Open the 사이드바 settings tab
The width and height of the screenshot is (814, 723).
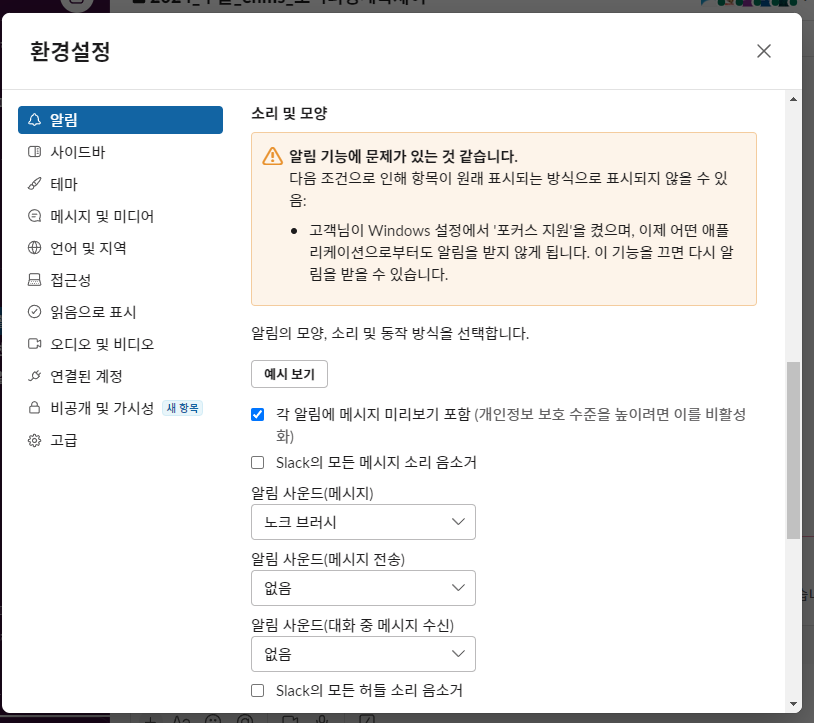120,152
